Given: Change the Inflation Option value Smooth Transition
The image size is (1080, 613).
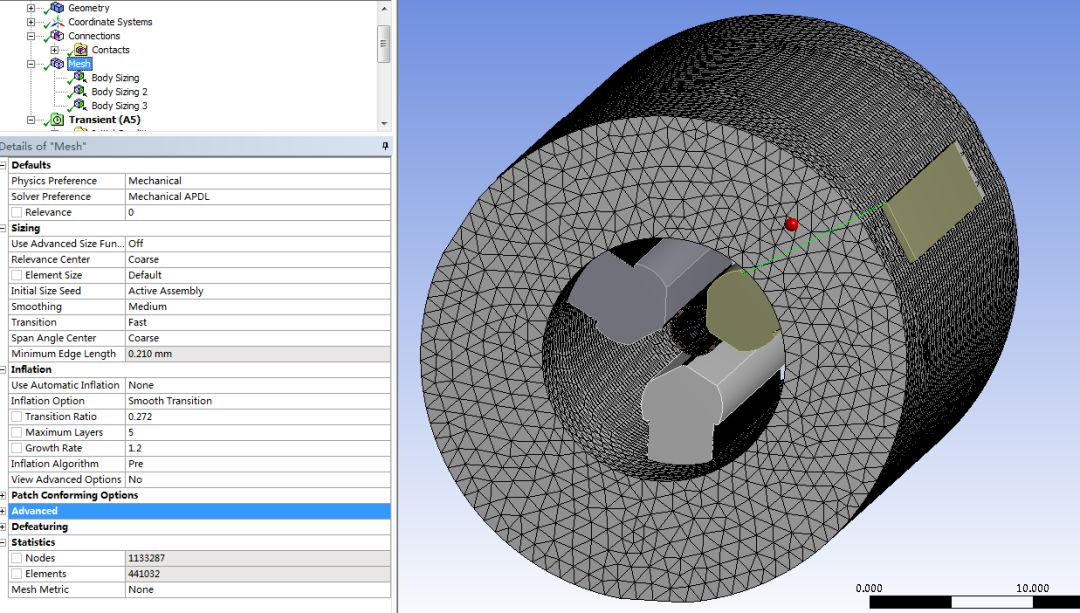Looking at the screenshot, I should [258, 401].
